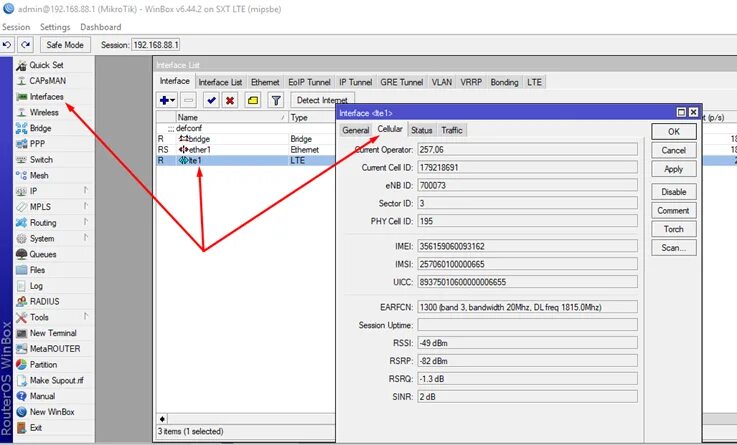Click the Session address field 192.168.88.1
Image resolution: width=737 pixels, height=445 pixels.
[x=156, y=45]
